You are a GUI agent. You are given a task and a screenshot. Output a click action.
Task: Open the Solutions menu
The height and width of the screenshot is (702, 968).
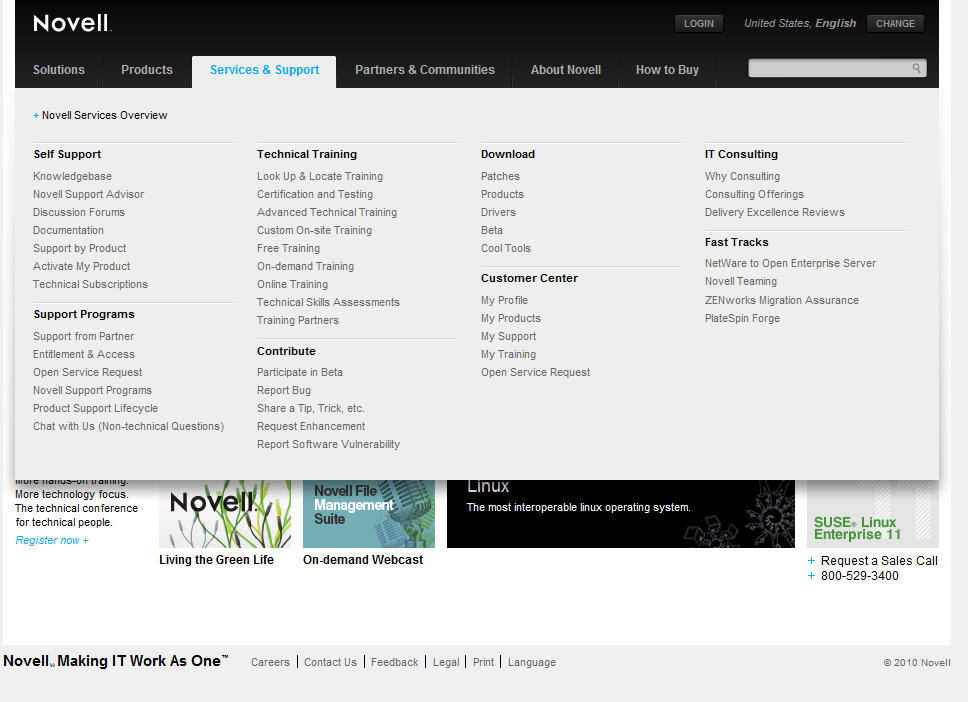click(x=59, y=70)
